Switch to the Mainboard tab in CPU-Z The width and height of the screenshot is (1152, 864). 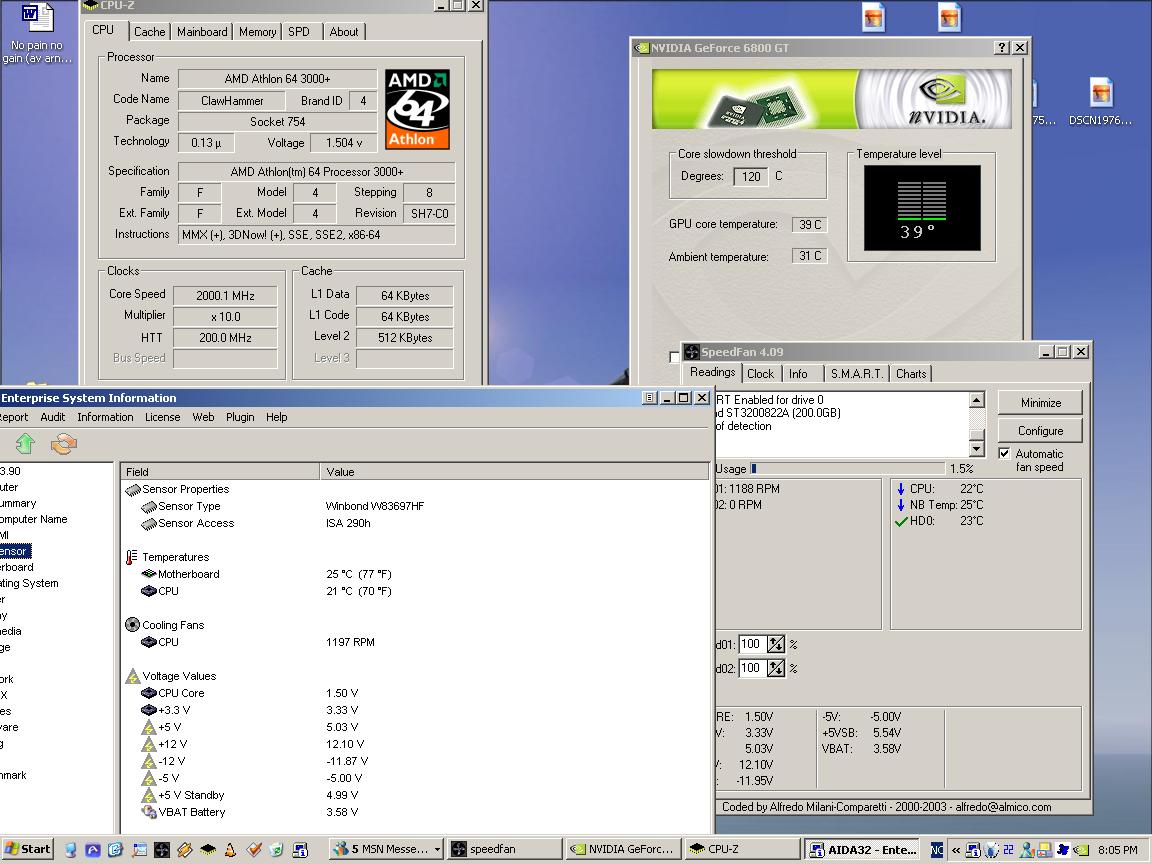tap(202, 32)
